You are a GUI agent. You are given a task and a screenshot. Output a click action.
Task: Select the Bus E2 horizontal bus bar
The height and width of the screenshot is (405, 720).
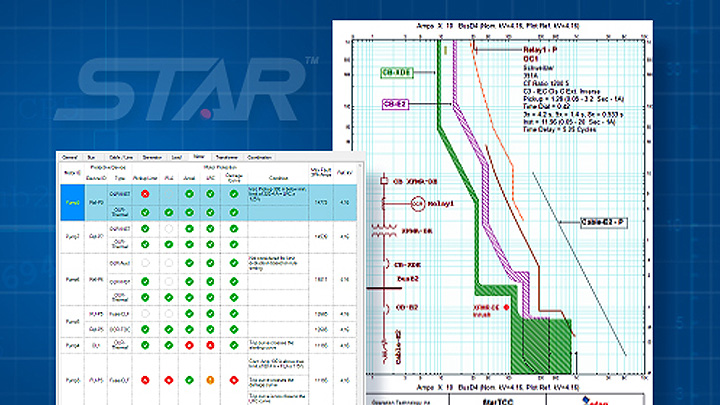coord(384,288)
